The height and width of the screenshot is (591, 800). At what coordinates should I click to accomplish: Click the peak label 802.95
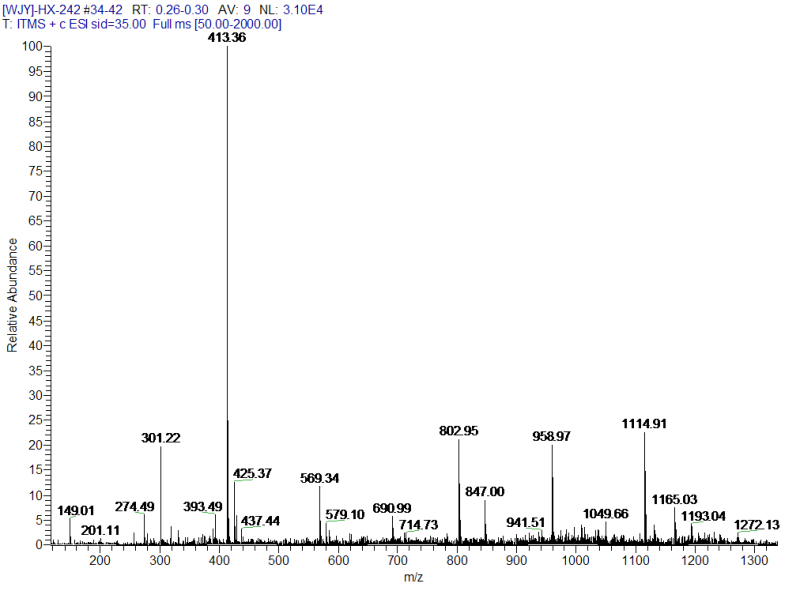pyautogui.click(x=459, y=431)
